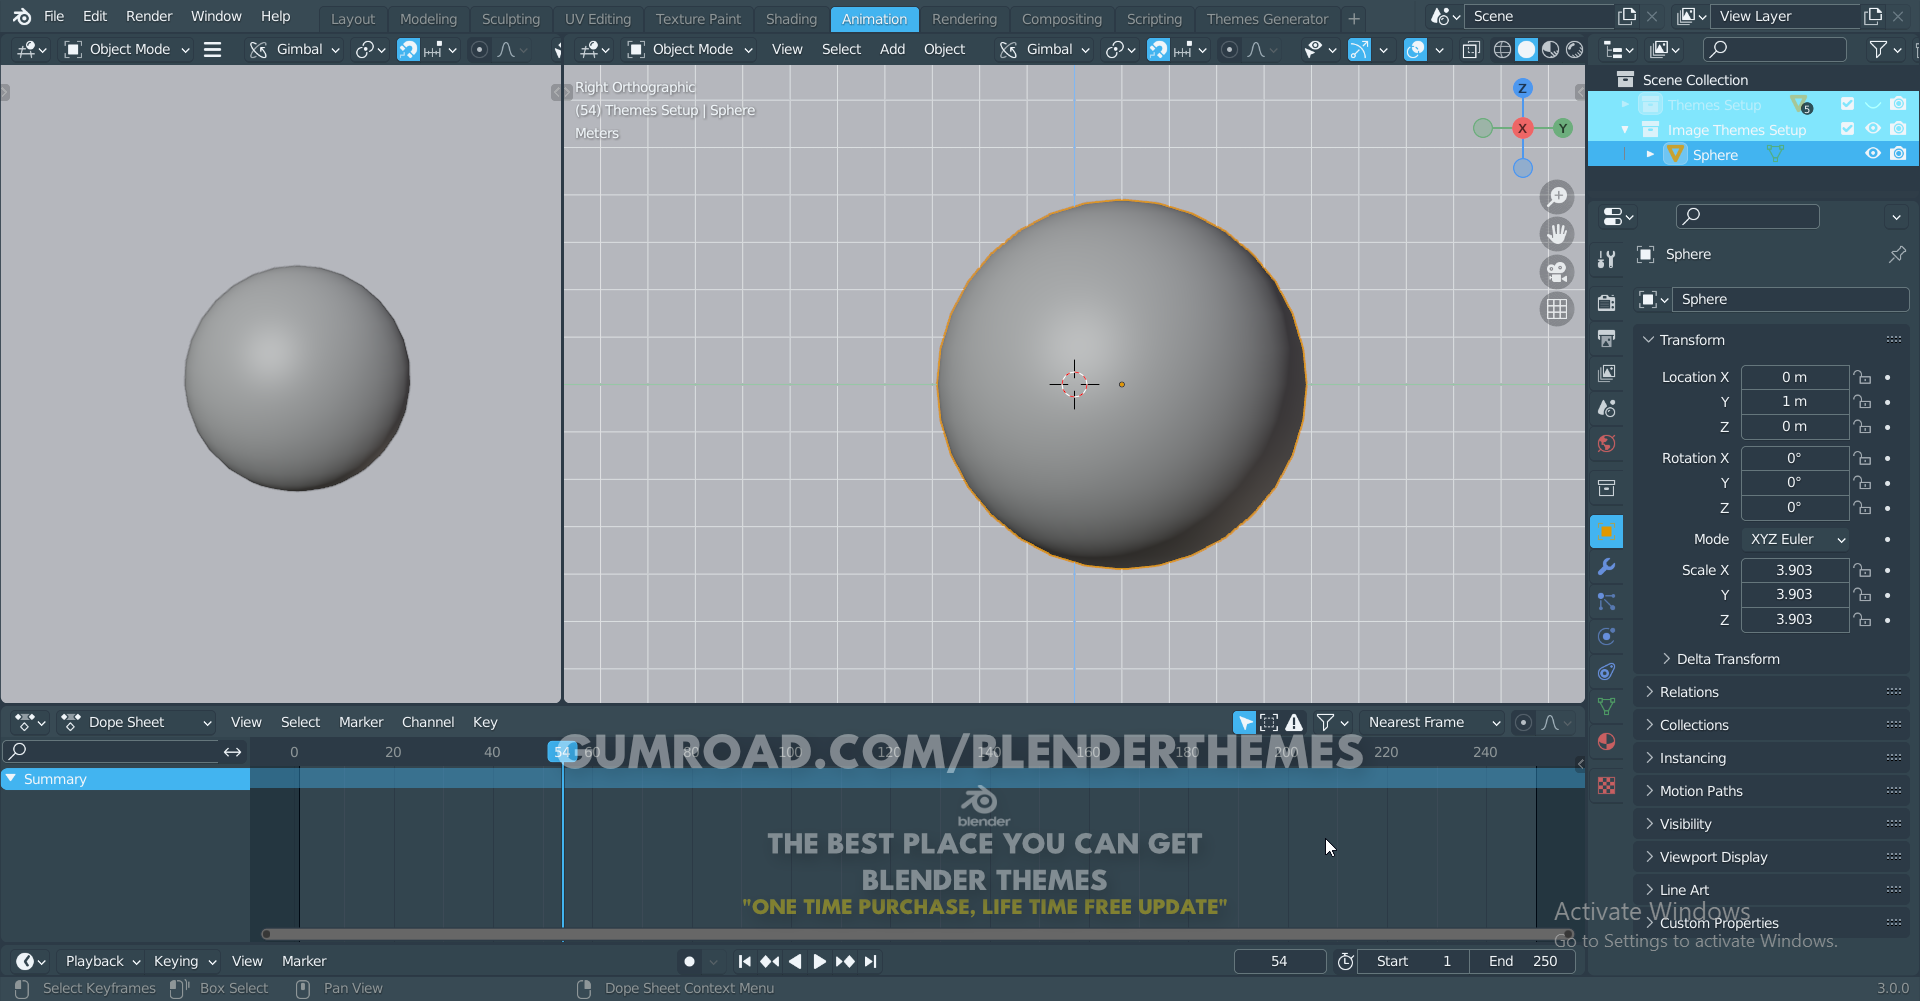This screenshot has width=1920, height=1001.
Task: Click the current frame field showing 54
Action: (1280, 961)
